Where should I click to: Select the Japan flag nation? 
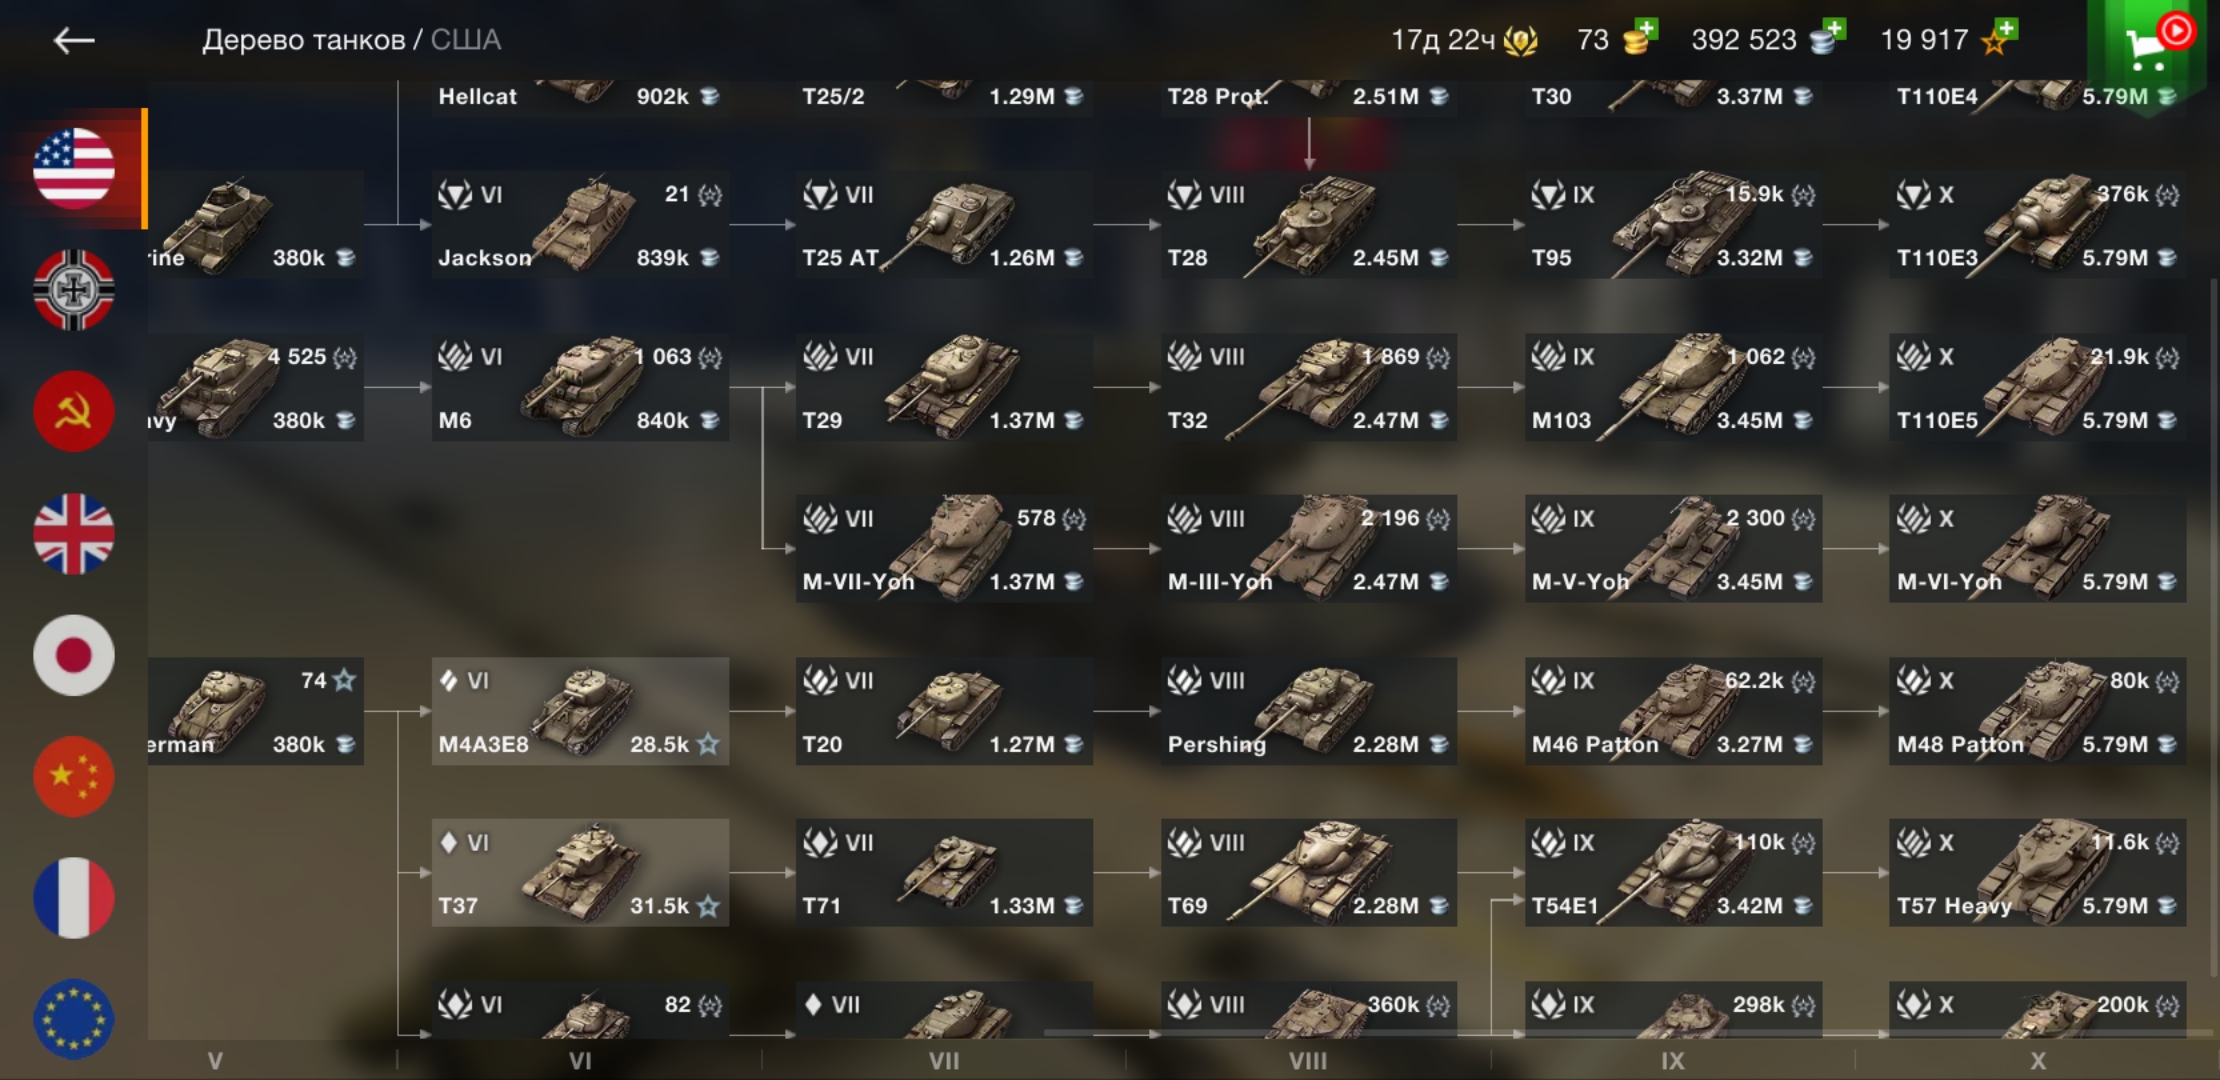(x=74, y=655)
